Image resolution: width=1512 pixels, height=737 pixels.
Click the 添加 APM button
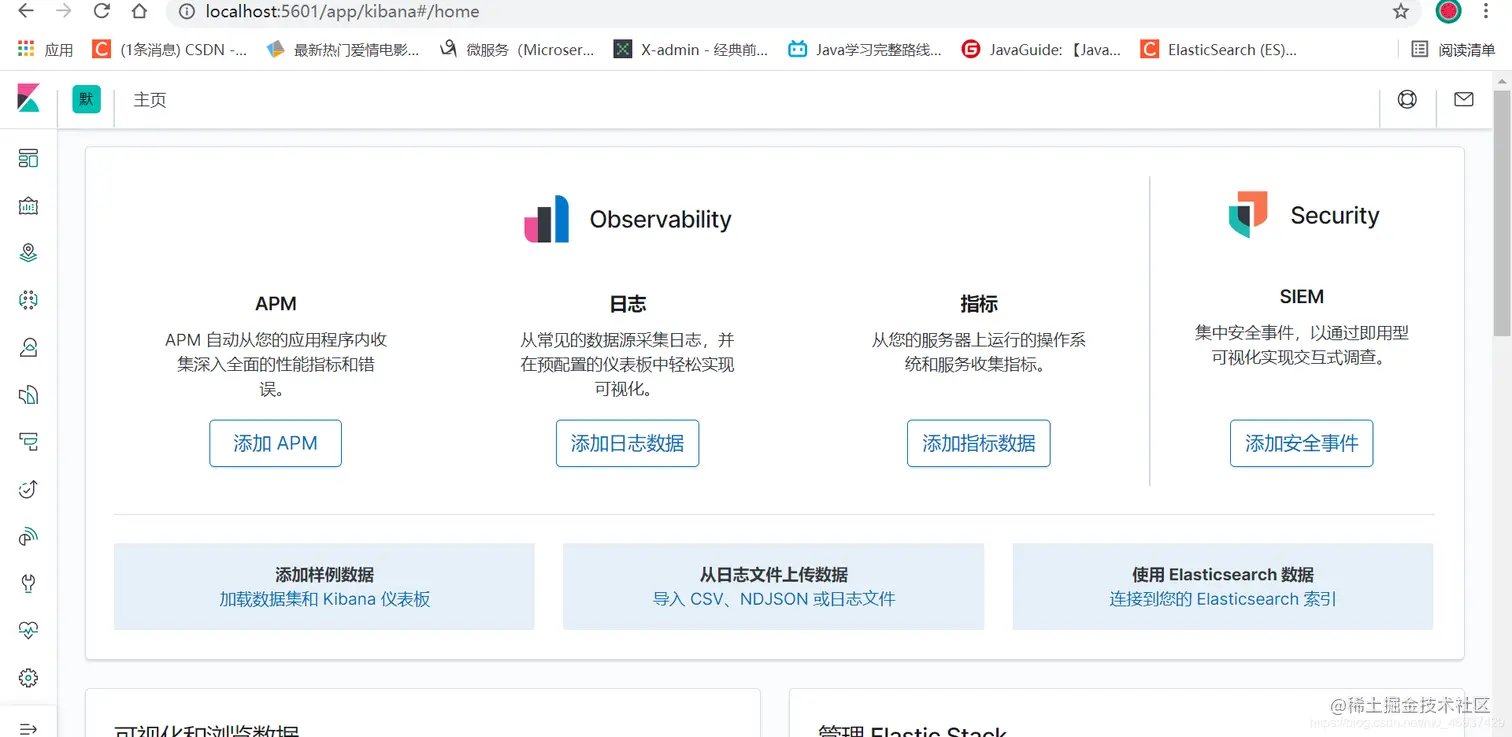pos(275,443)
